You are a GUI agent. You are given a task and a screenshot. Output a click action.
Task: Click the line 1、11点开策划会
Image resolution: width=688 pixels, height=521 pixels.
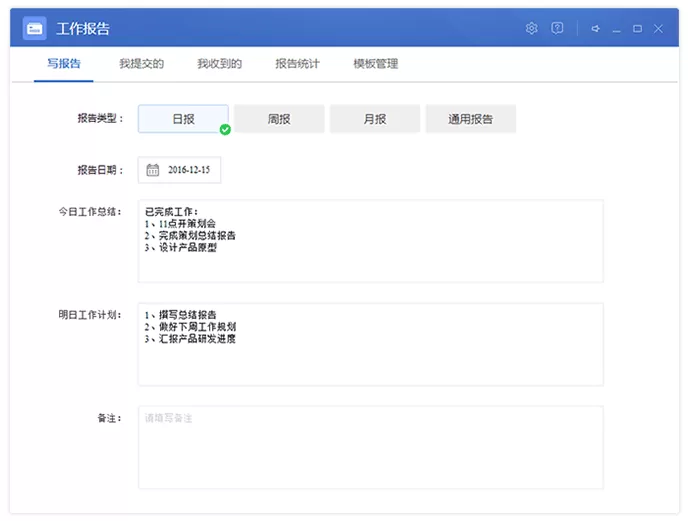point(180,224)
